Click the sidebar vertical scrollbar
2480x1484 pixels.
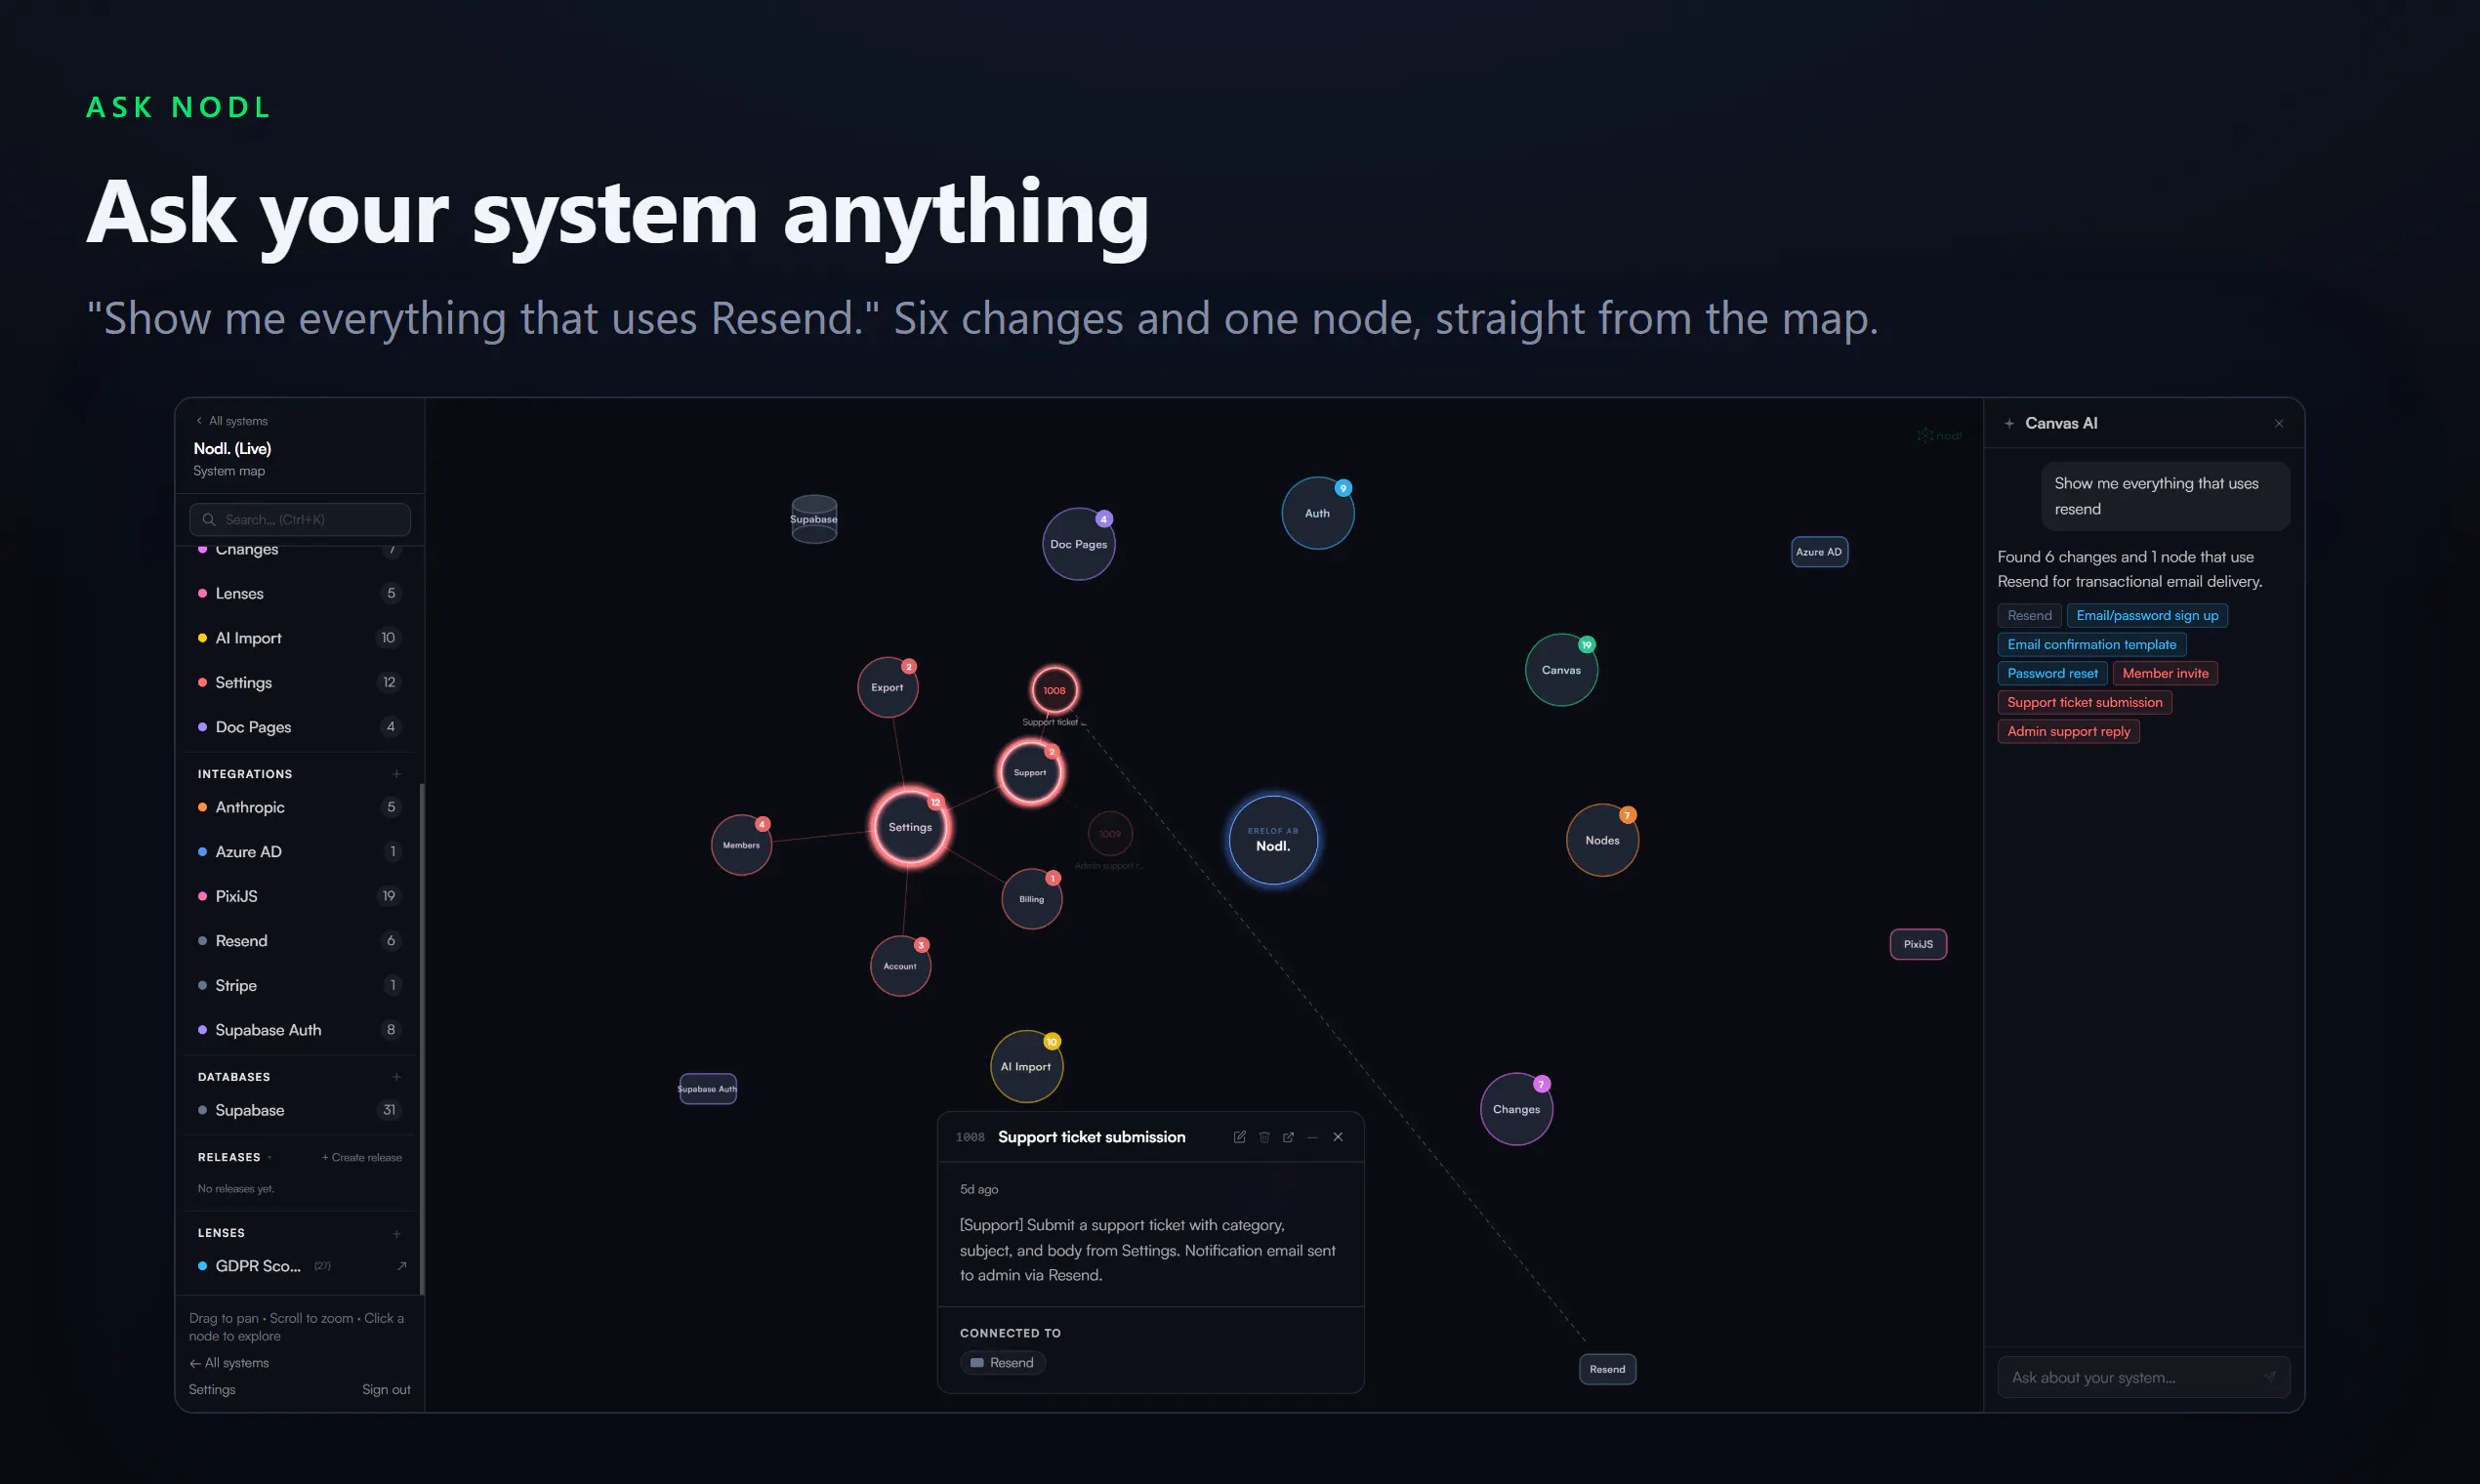point(422,1038)
